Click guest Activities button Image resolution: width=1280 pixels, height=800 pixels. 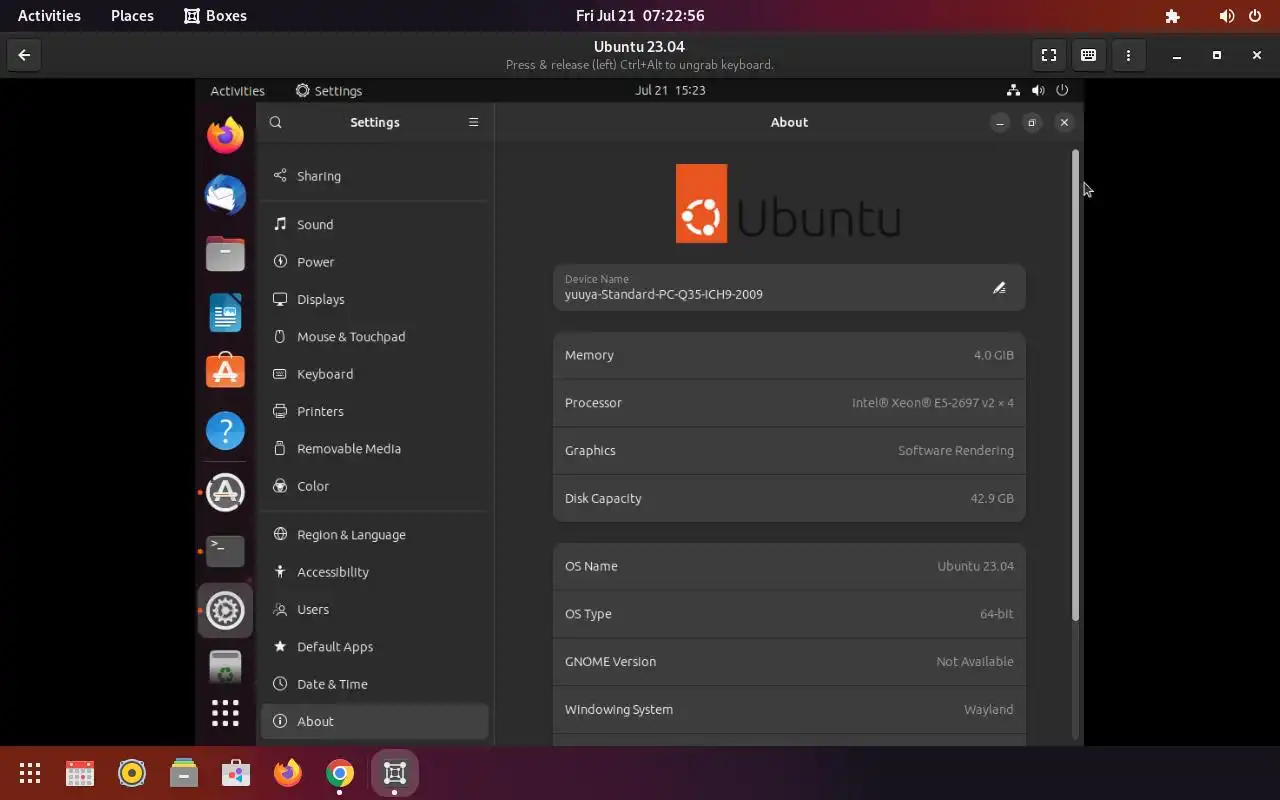pos(237,90)
